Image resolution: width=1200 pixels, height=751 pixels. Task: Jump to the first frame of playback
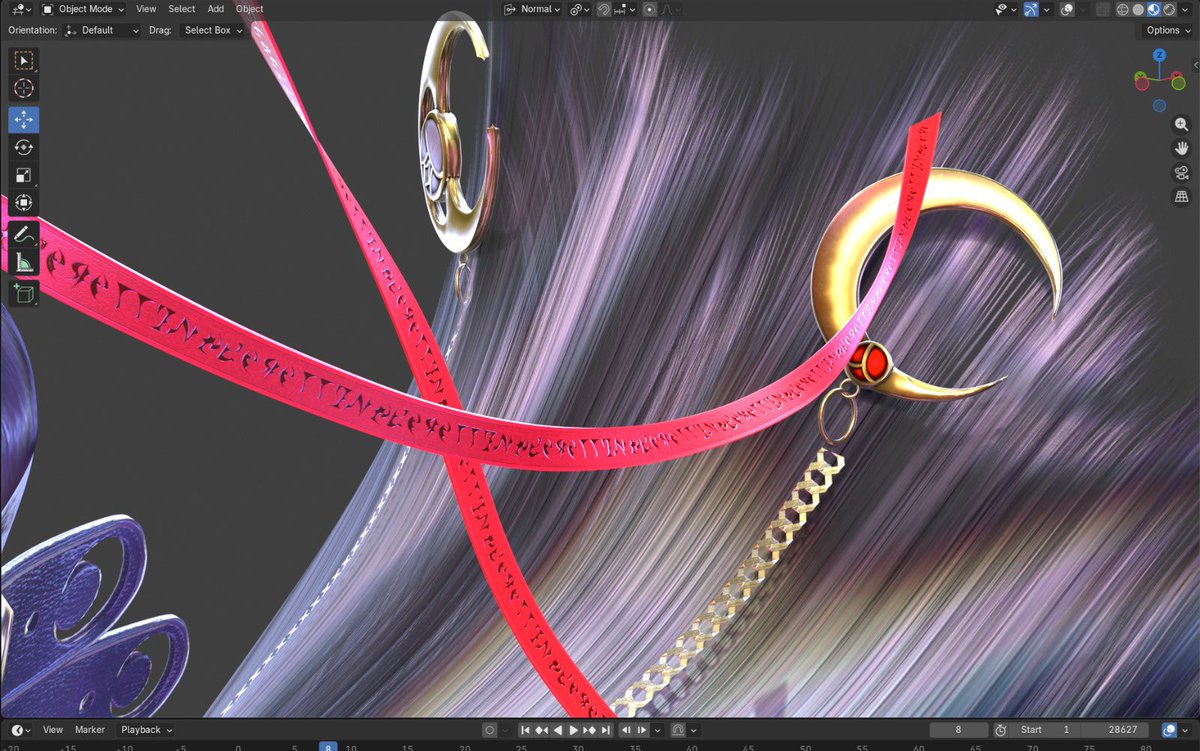525,730
